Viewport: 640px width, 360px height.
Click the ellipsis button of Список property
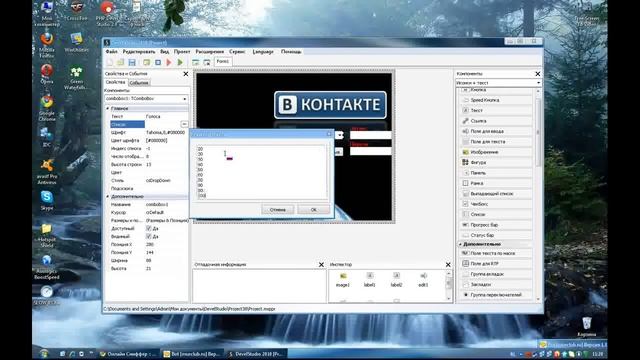coord(184,124)
